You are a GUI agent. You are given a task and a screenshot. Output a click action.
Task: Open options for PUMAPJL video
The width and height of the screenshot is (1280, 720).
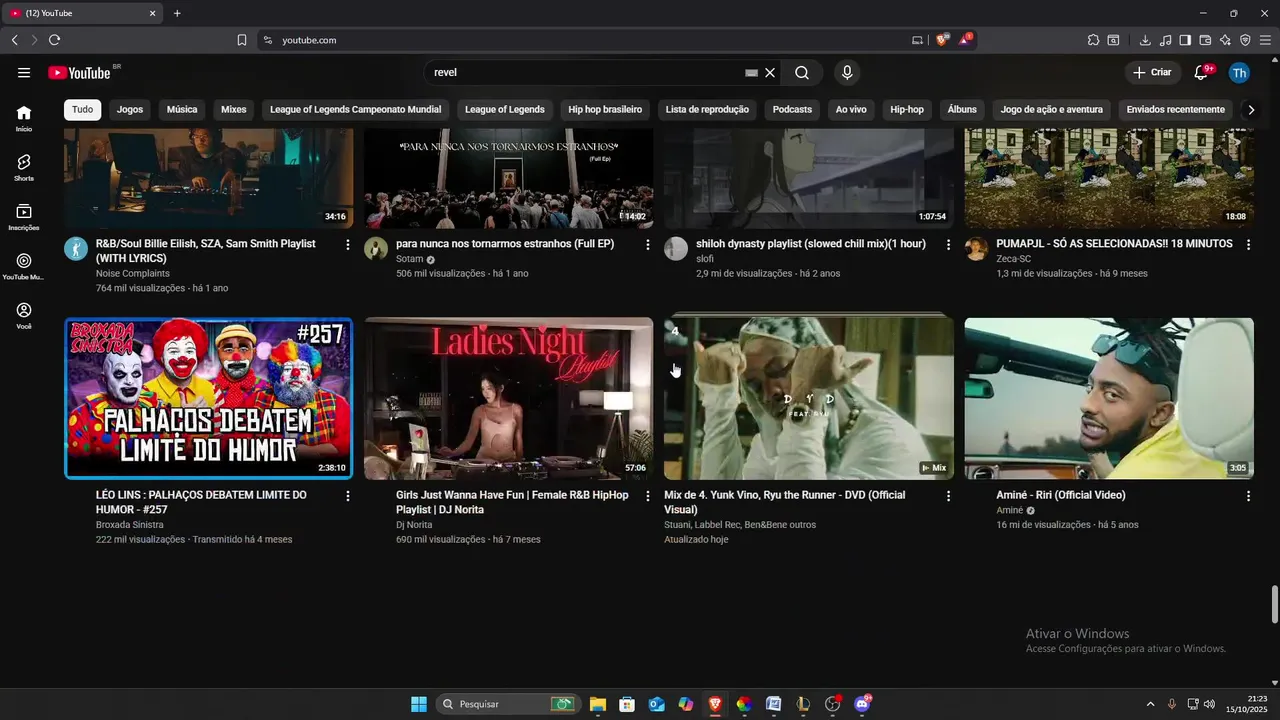coord(1248,245)
